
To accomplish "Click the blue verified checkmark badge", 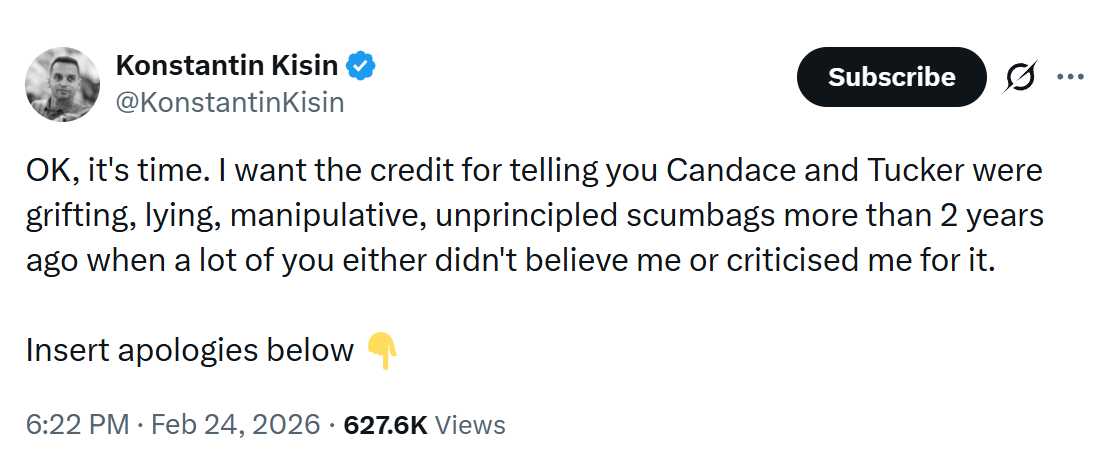I will click(361, 67).
